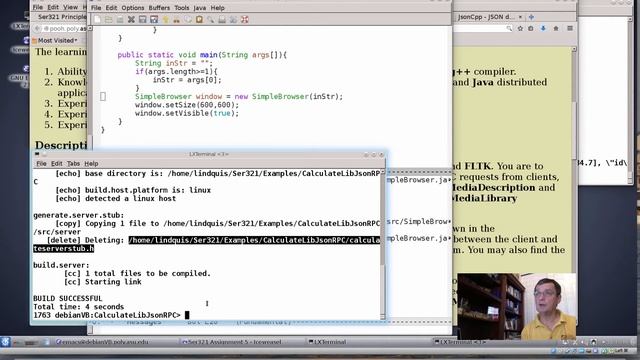Screen dimensions: 640x360
Task: Open the Emacs Edit menu
Action: pos(111,8)
